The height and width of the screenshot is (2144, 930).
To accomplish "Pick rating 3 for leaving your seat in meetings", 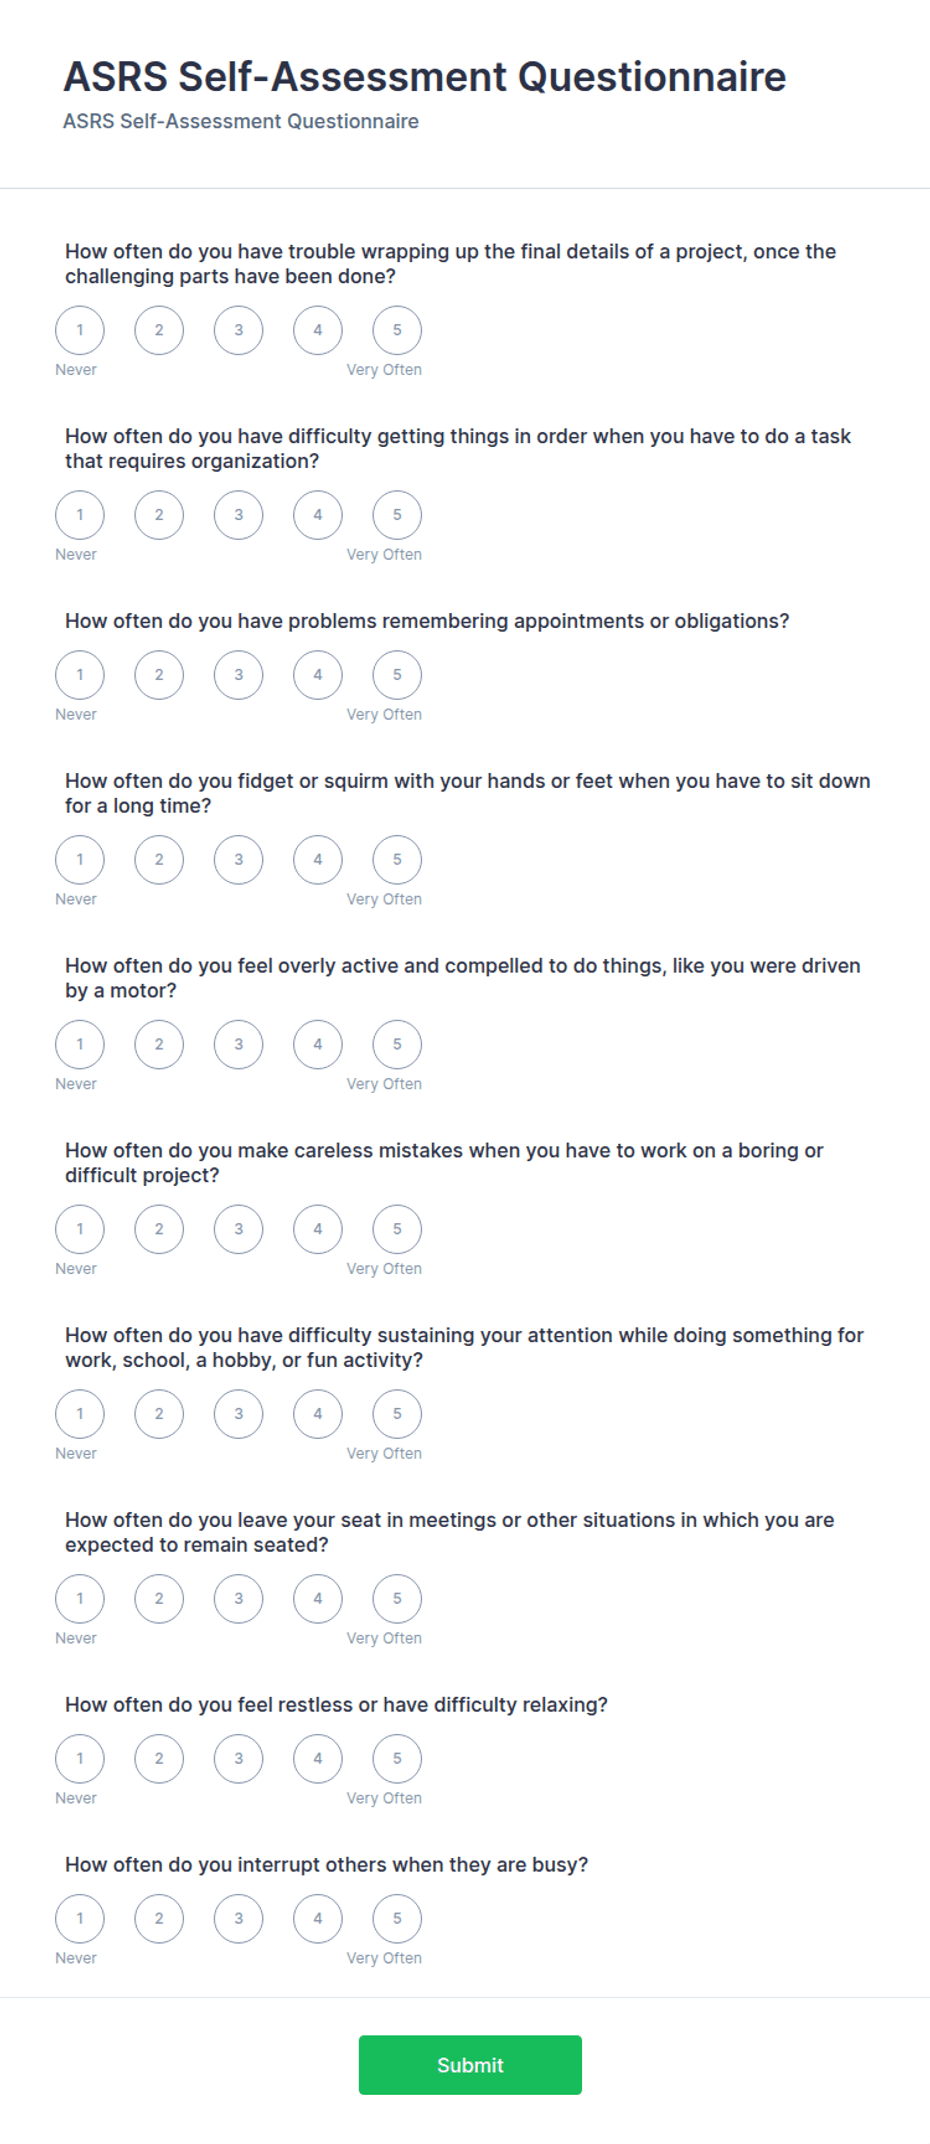I will [x=238, y=1599].
